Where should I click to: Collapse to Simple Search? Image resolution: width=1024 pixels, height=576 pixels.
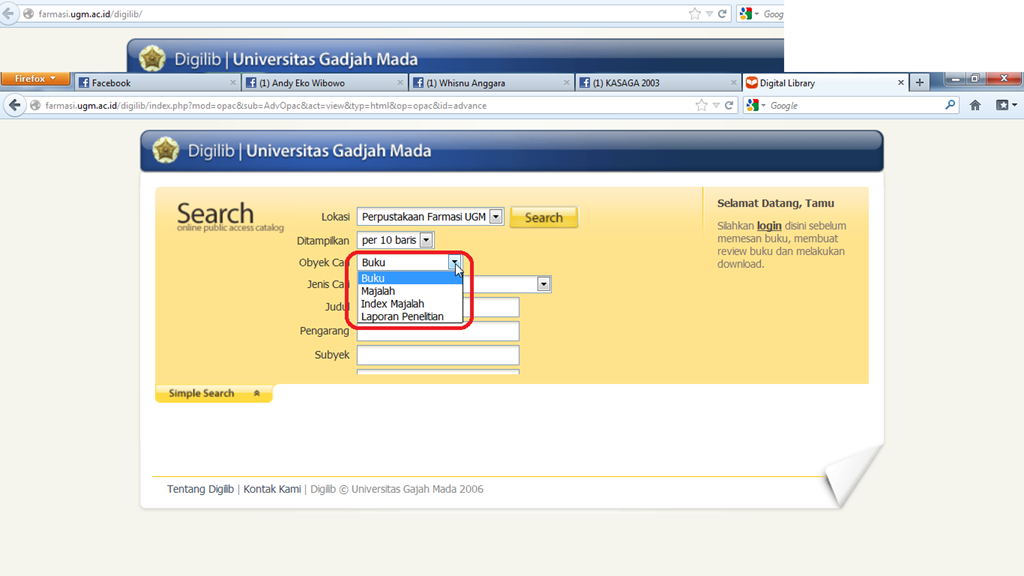pyautogui.click(x=214, y=393)
